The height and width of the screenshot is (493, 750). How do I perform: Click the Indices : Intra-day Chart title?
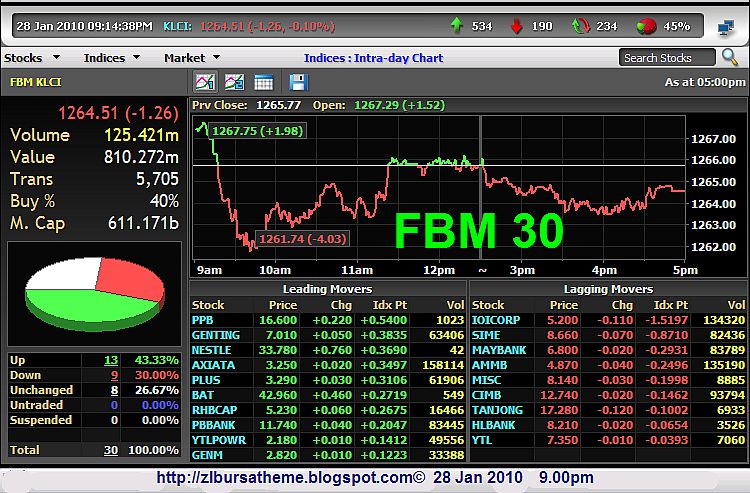(x=374, y=58)
